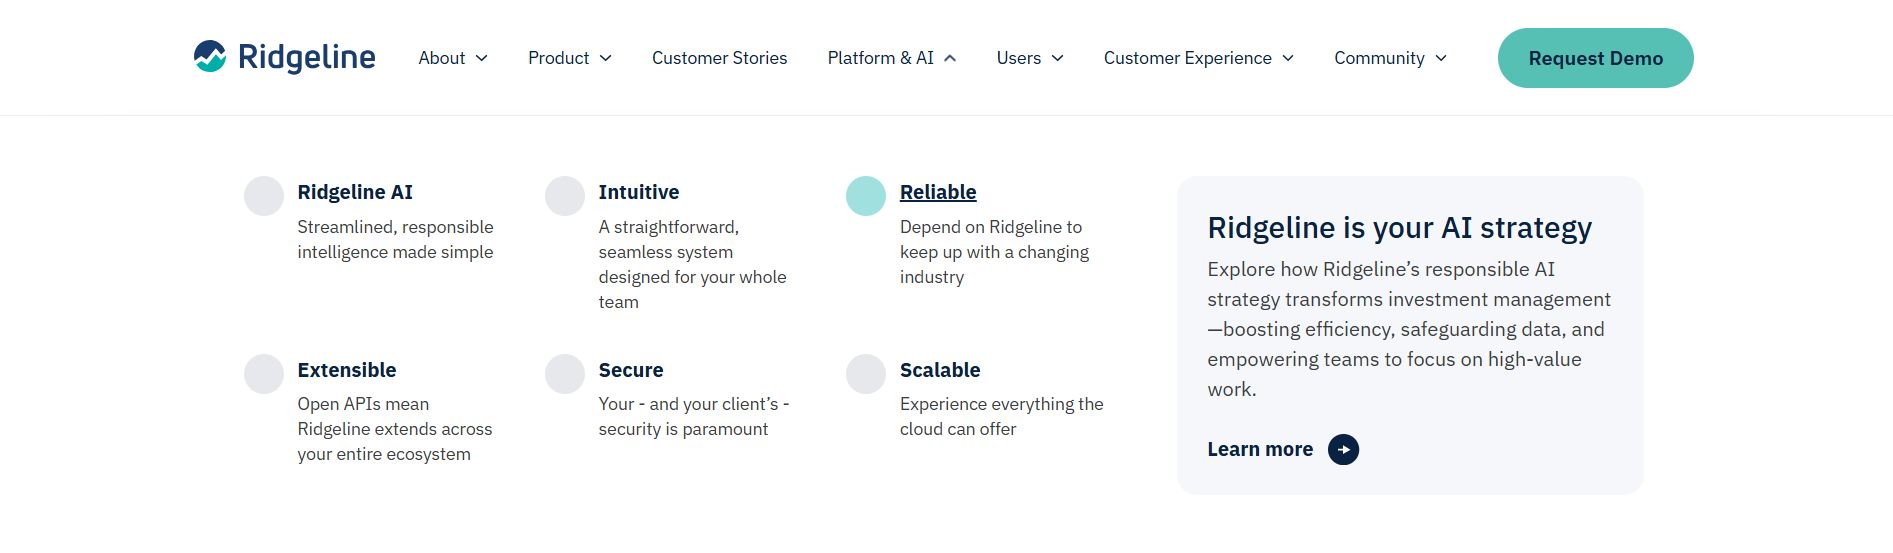Click the teal circle icon beside Reliable
Image resolution: width=1893 pixels, height=553 pixels.
click(x=866, y=196)
